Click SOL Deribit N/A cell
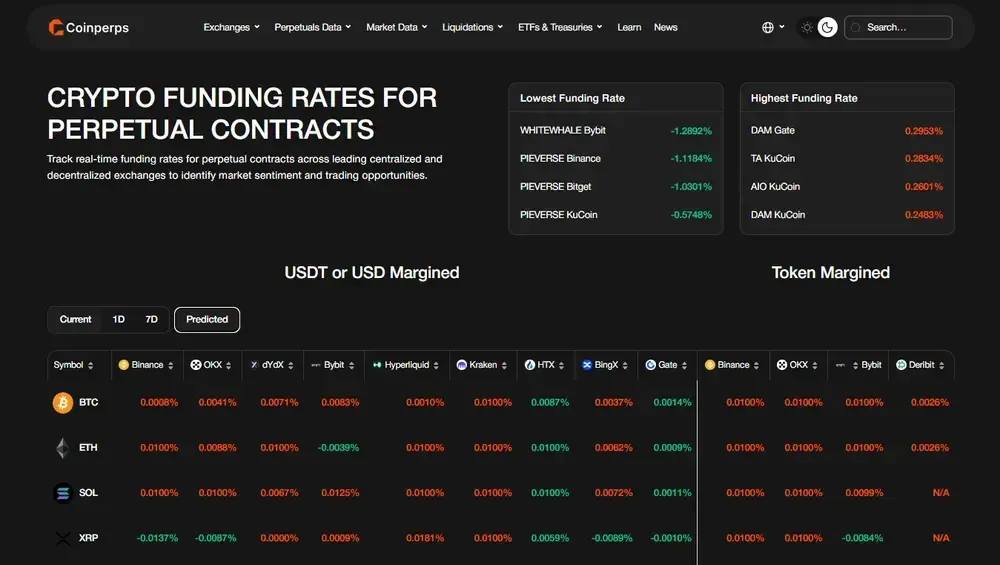 coord(941,493)
